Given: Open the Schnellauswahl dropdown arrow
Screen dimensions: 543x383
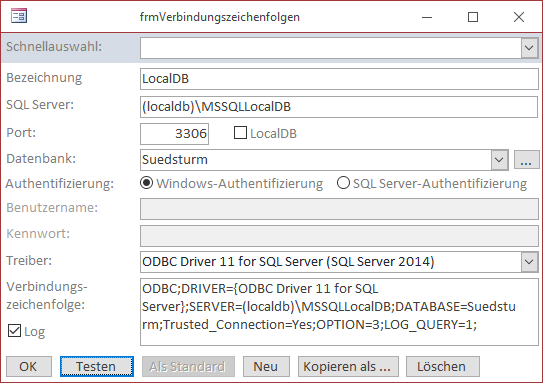Looking at the screenshot, I should [x=529, y=48].
